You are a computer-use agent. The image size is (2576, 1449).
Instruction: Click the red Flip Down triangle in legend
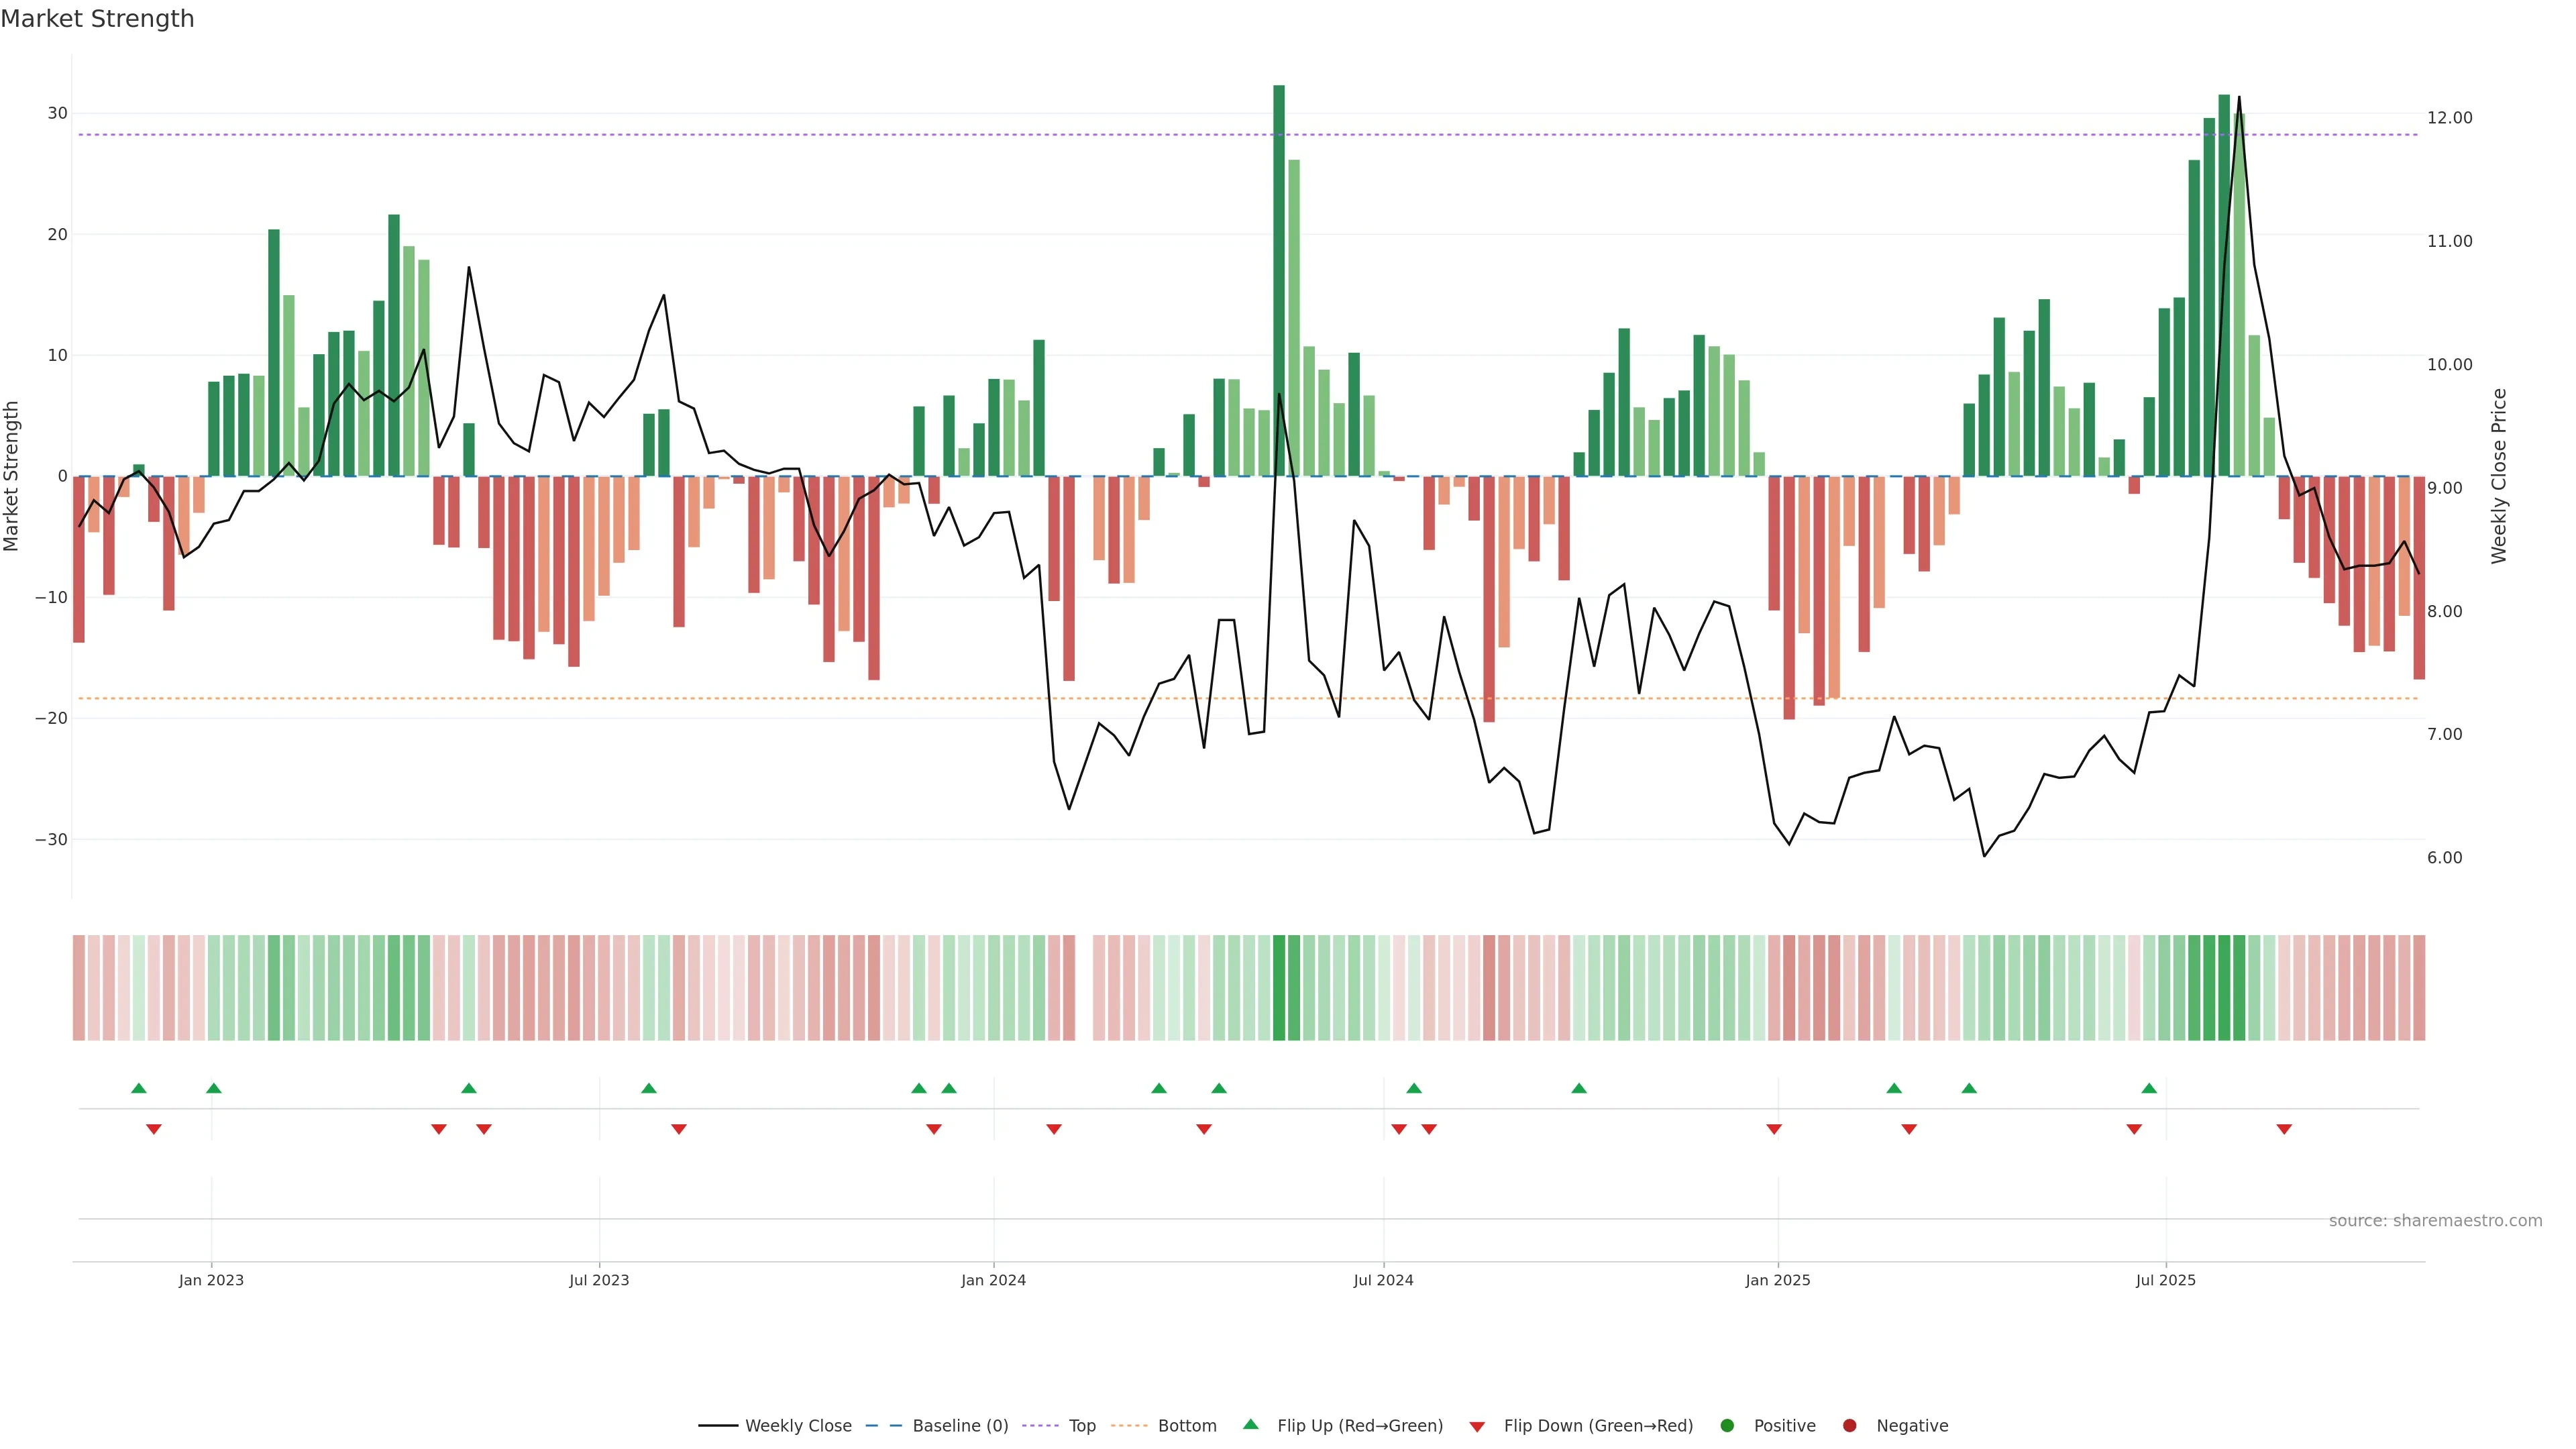[x=1477, y=1427]
